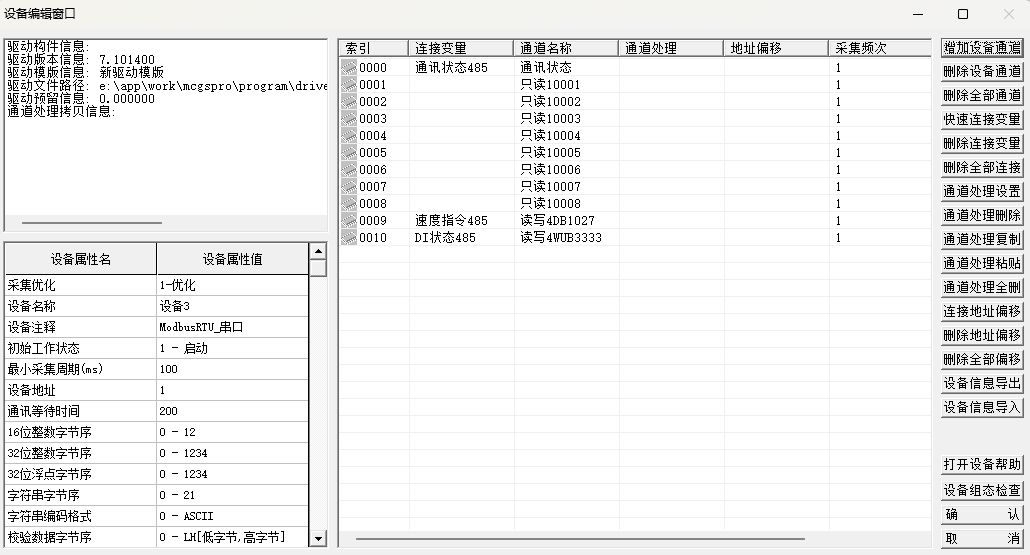Viewport: 1030px width, 555px height.
Task: Confirm with the 确认 button
Action: pyautogui.click(x=982, y=515)
